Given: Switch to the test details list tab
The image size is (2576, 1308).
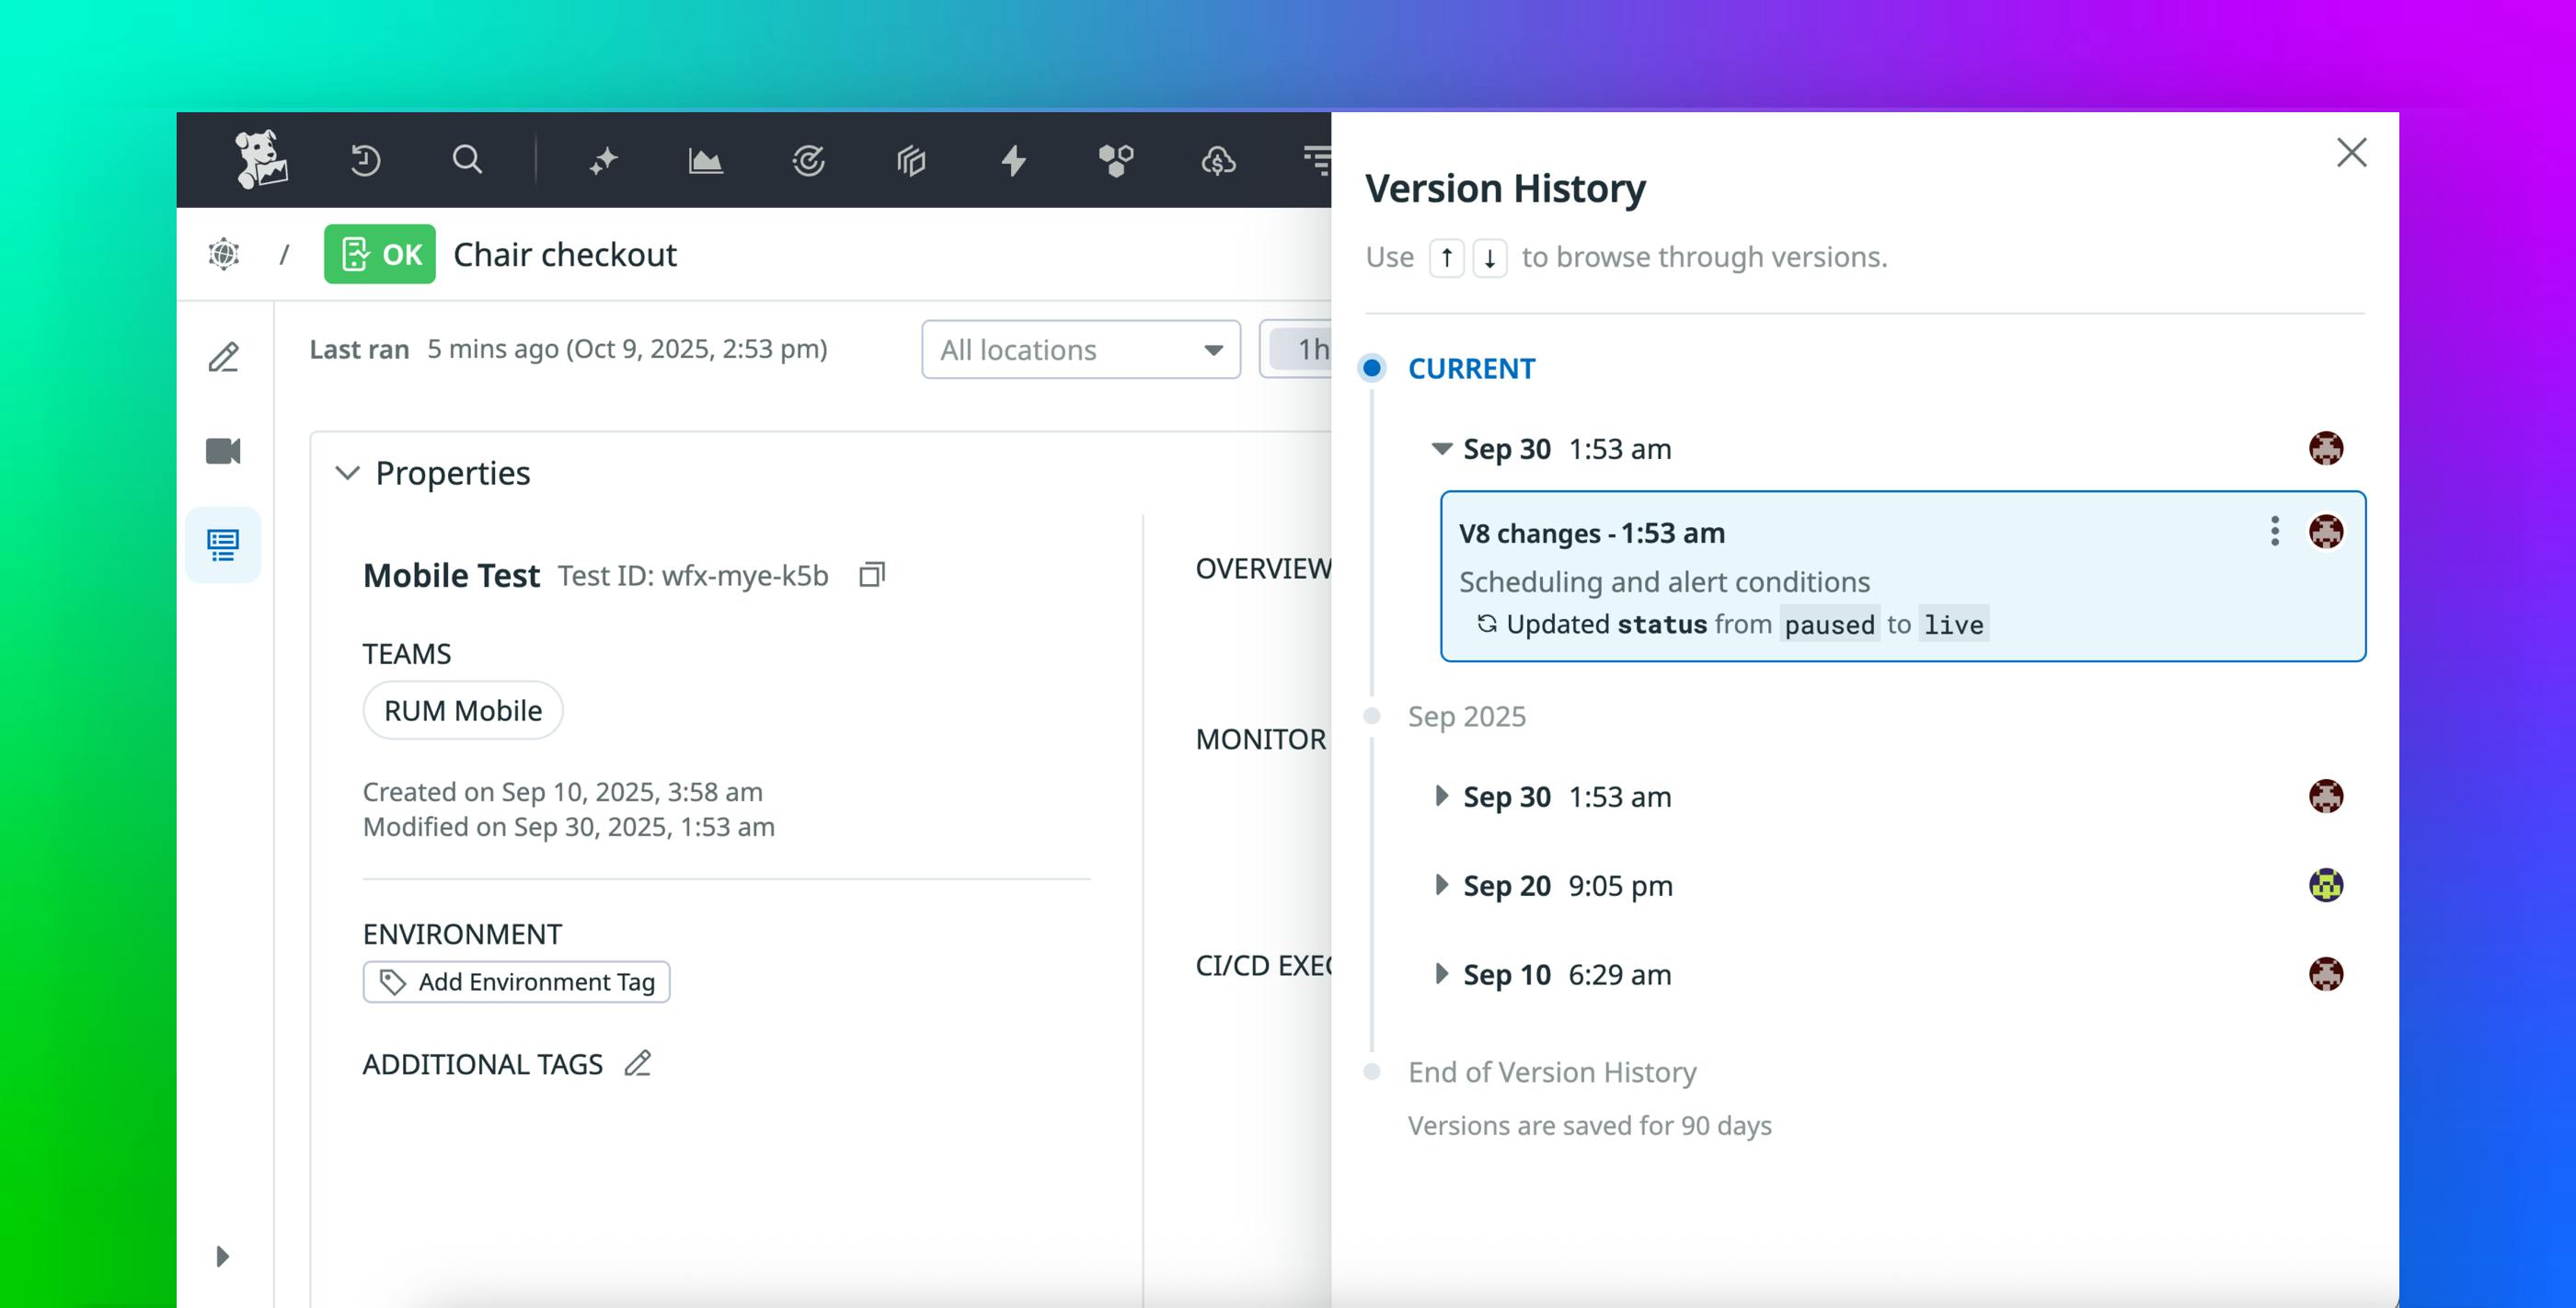Looking at the screenshot, I should (223, 544).
